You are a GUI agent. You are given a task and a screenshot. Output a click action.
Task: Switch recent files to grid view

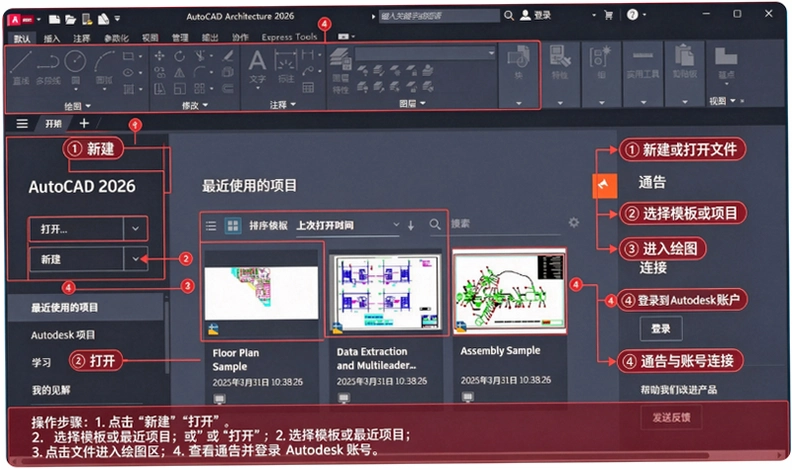(x=233, y=226)
